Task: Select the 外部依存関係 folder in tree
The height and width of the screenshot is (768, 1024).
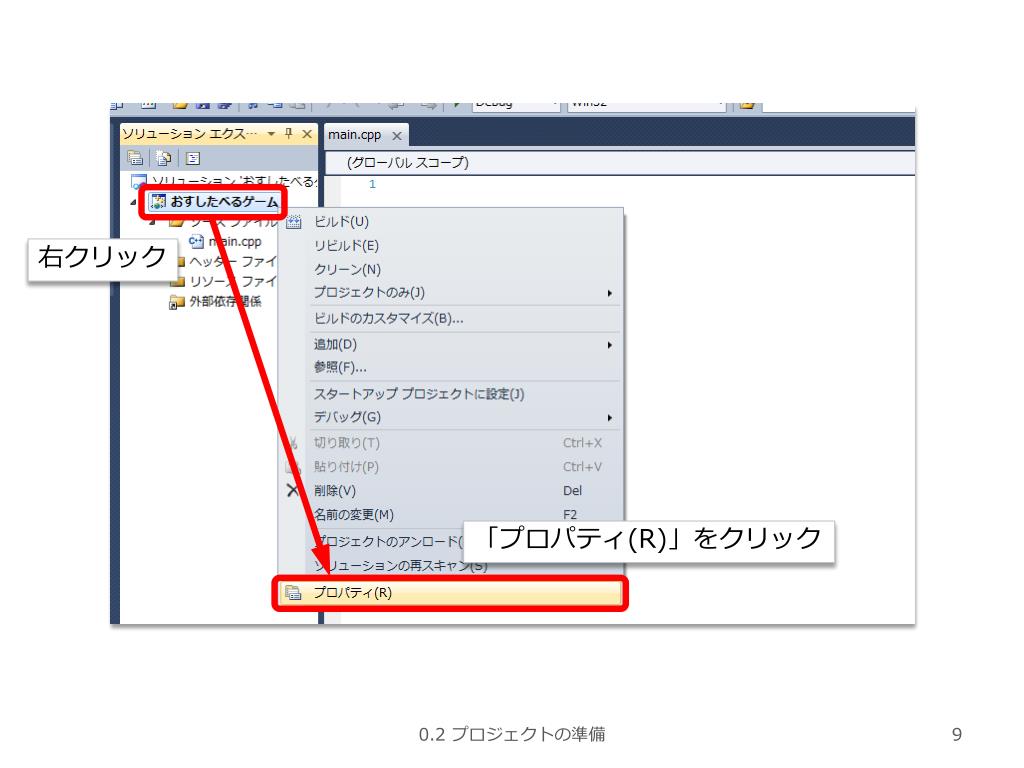Action: [x=225, y=301]
